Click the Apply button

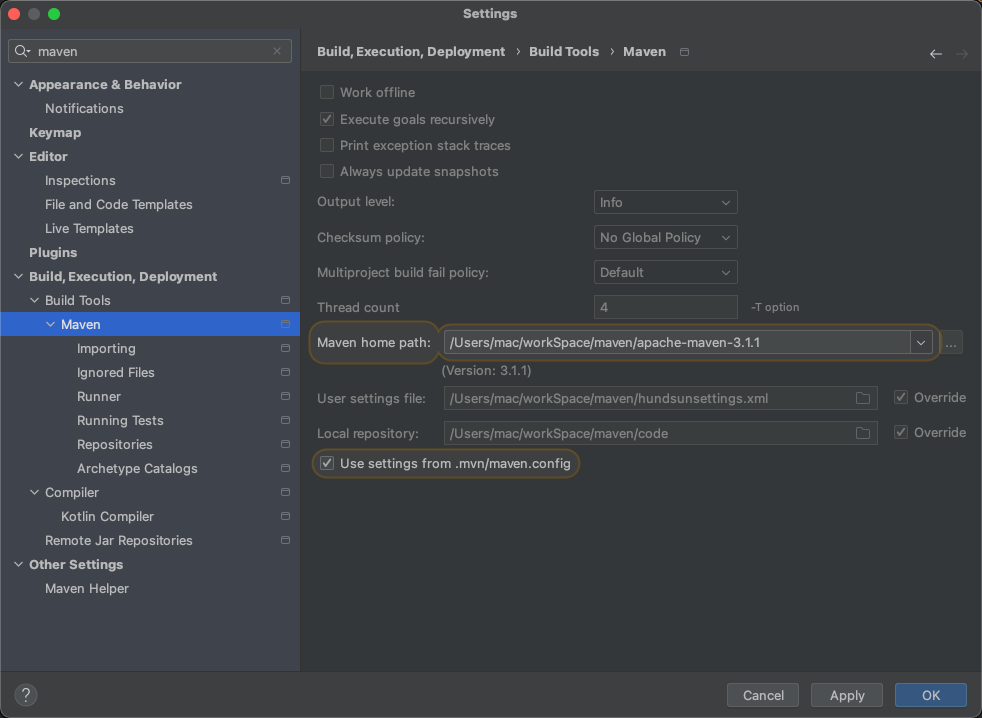point(847,695)
